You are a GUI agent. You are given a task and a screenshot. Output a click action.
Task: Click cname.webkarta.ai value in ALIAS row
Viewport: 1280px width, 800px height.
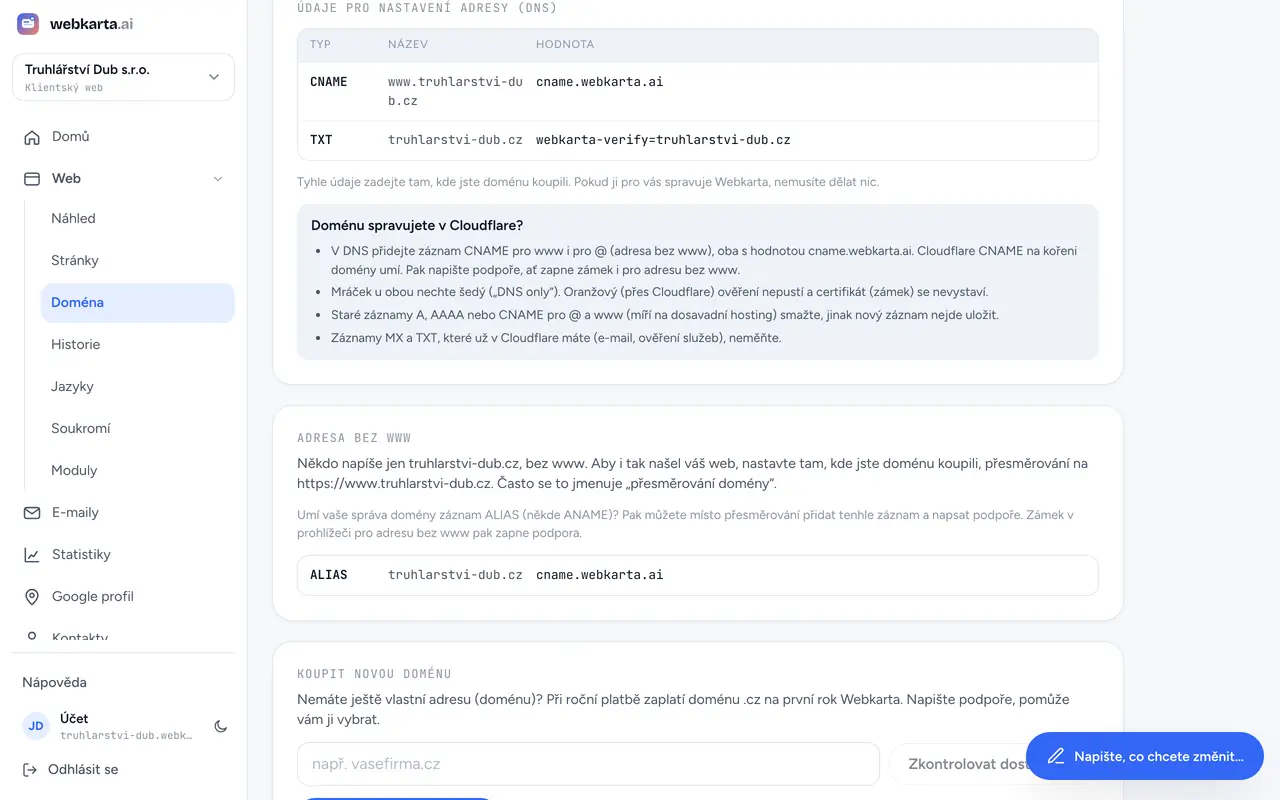599,575
